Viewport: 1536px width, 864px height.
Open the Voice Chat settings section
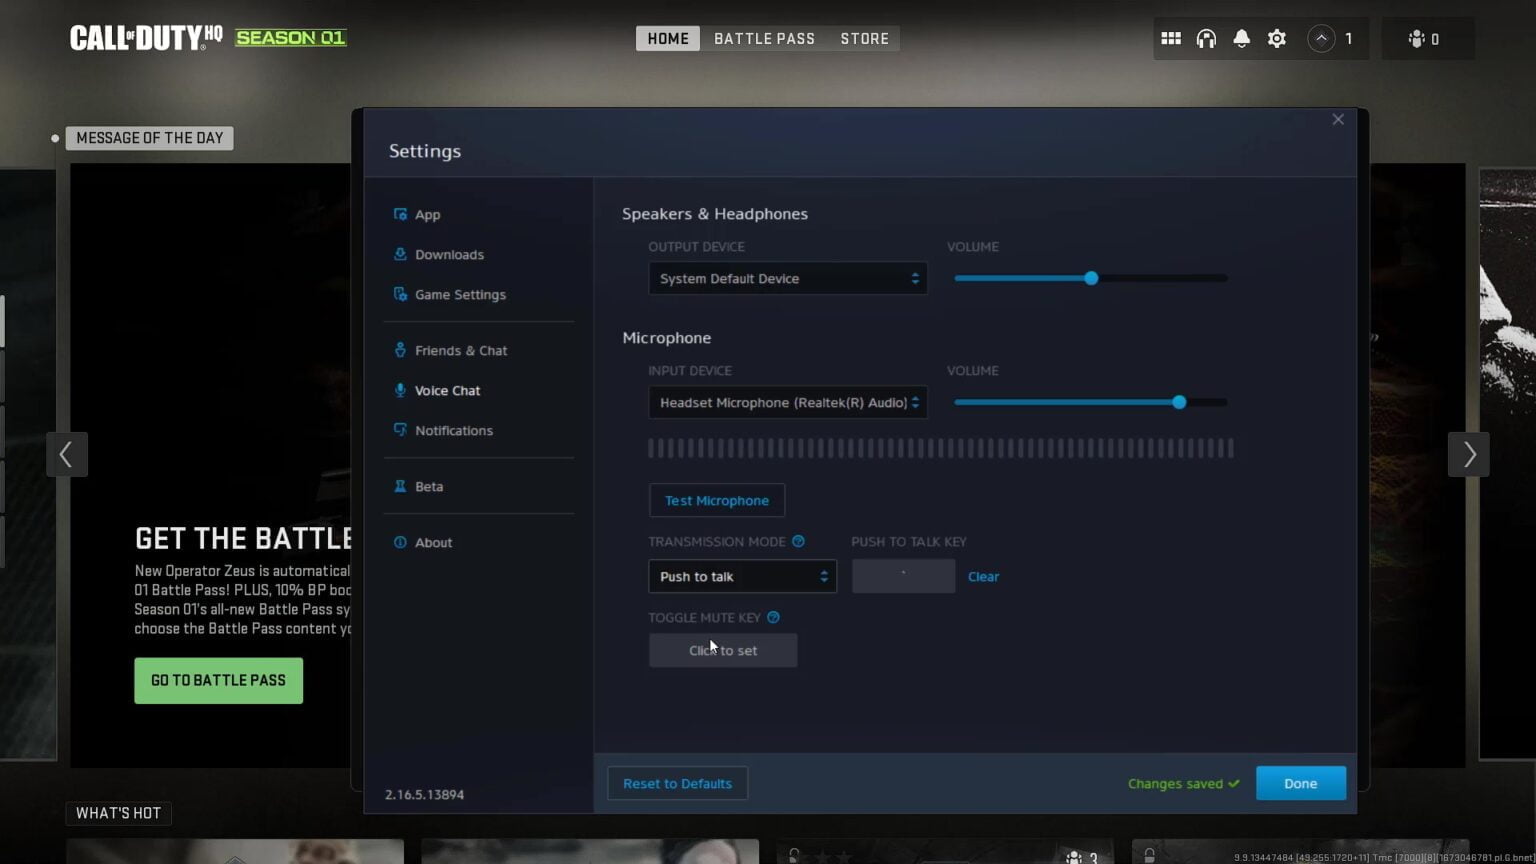click(447, 390)
